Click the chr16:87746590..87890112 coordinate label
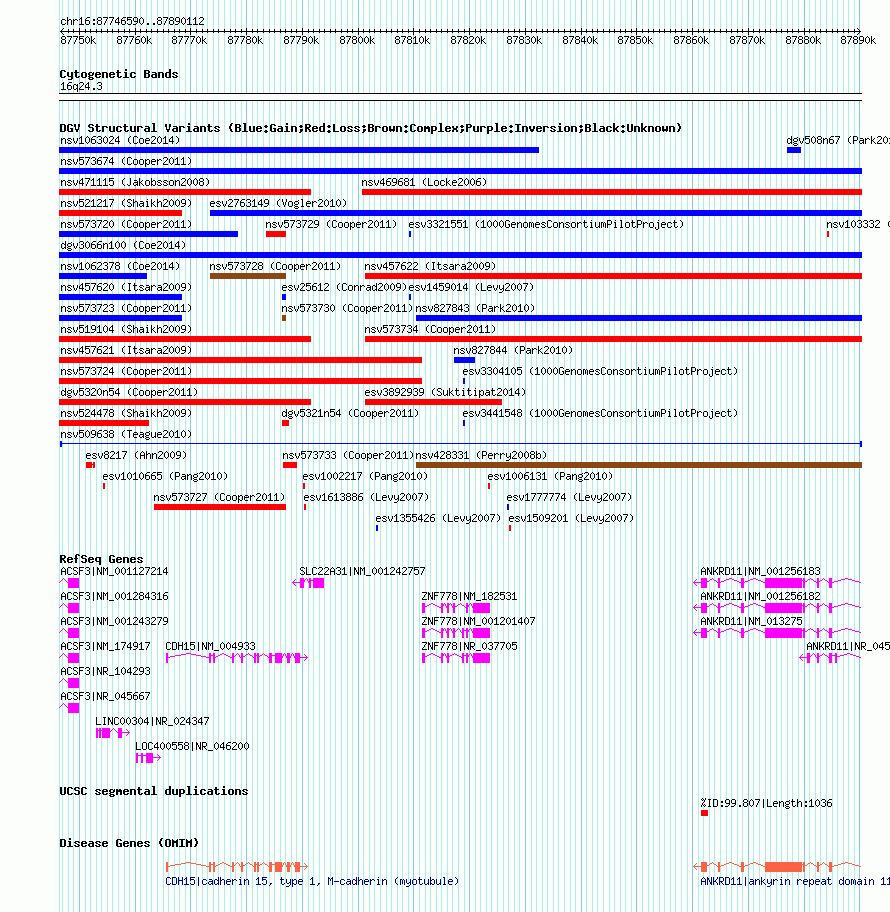Image resolution: width=890 pixels, height=912 pixels. point(133,22)
